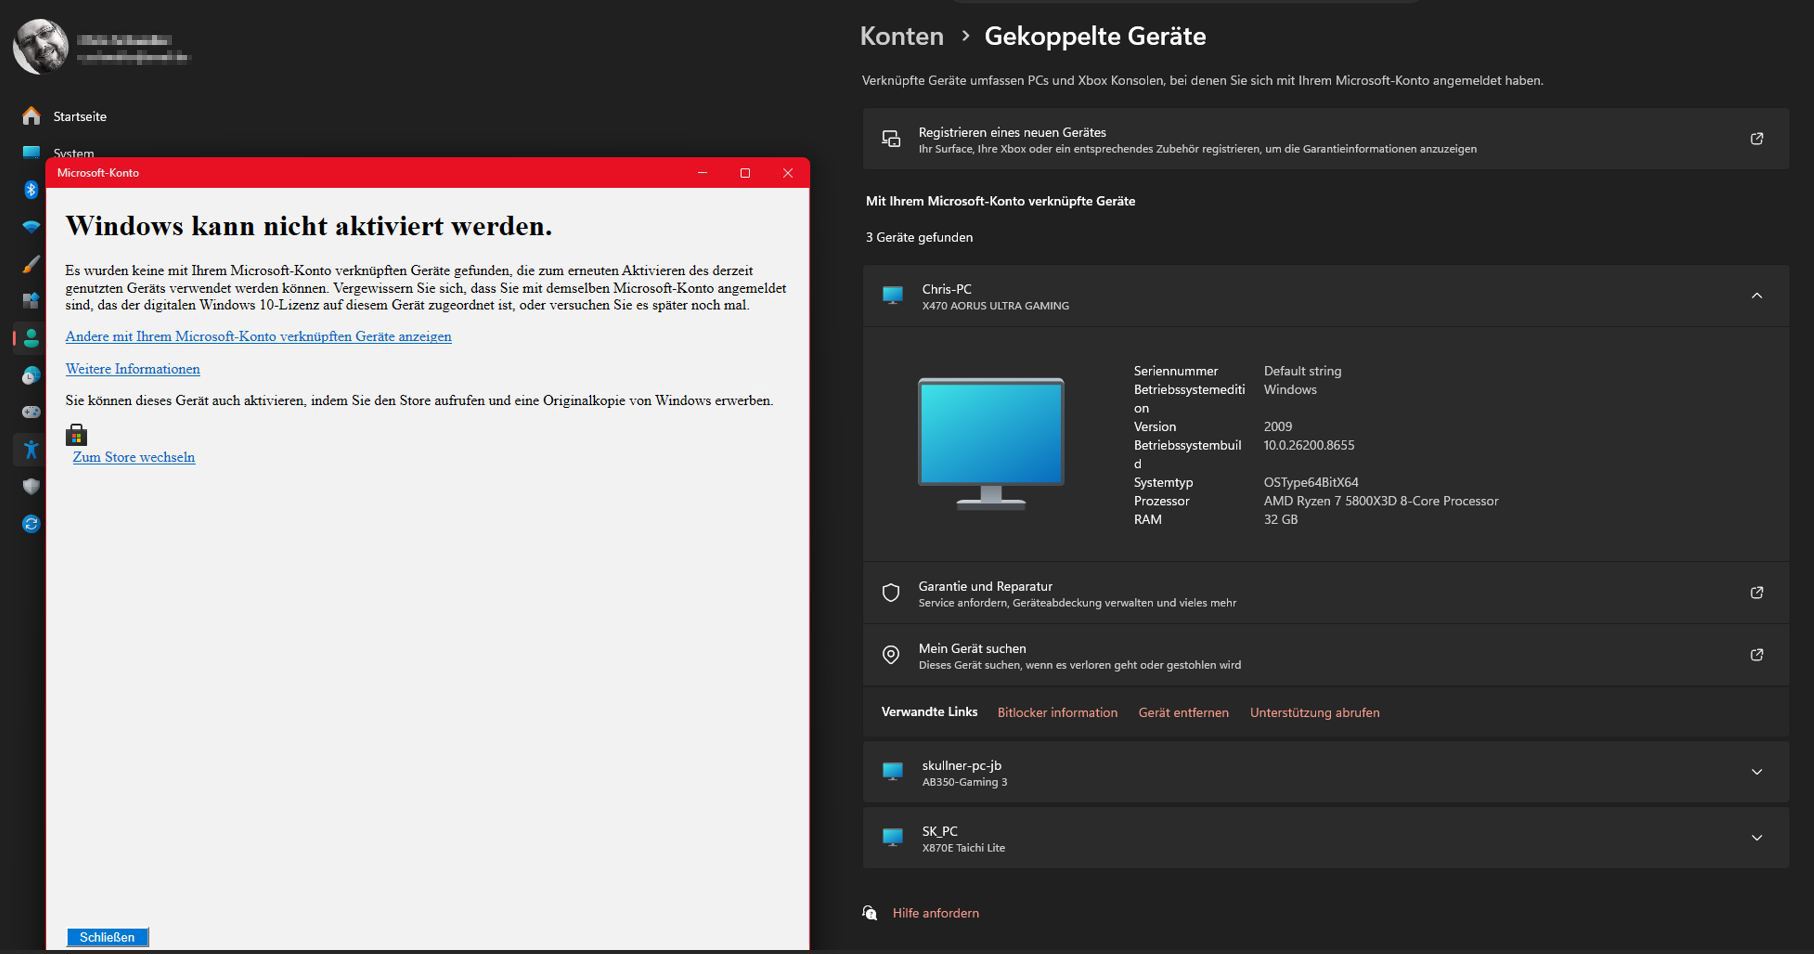The height and width of the screenshot is (954, 1814).
Task: Click the Hilfe anfordern headset icon
Action: 870,913
